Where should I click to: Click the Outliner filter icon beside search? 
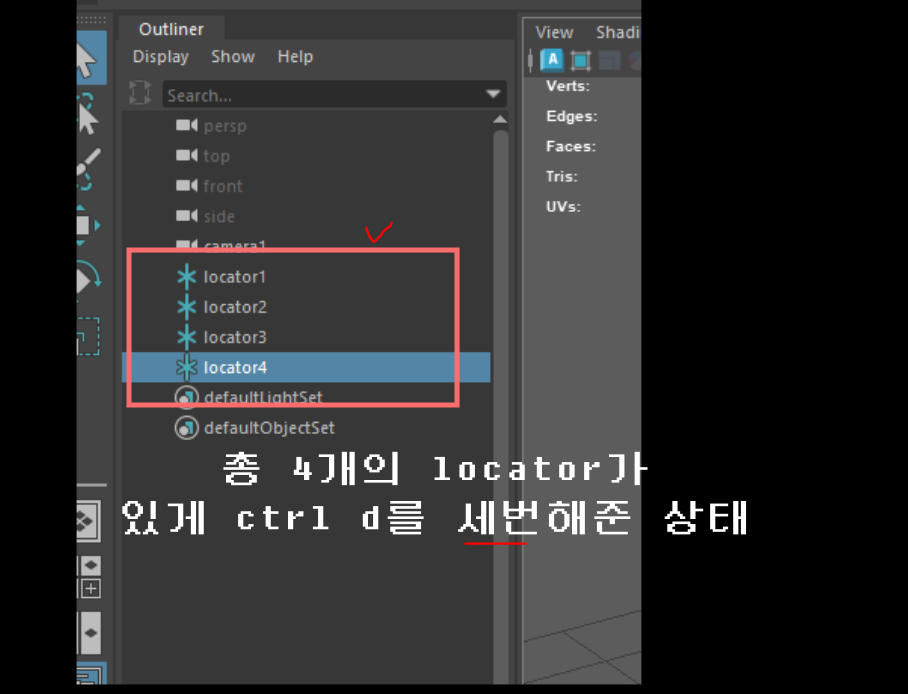(x=140, y=93)
